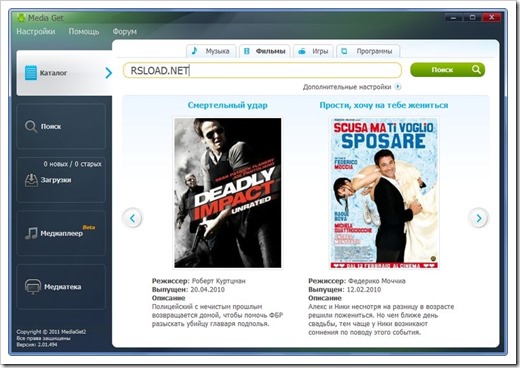Click release date 20.04.2010
Viewport: 520px width, 368px height.
[x=207, y=290]
